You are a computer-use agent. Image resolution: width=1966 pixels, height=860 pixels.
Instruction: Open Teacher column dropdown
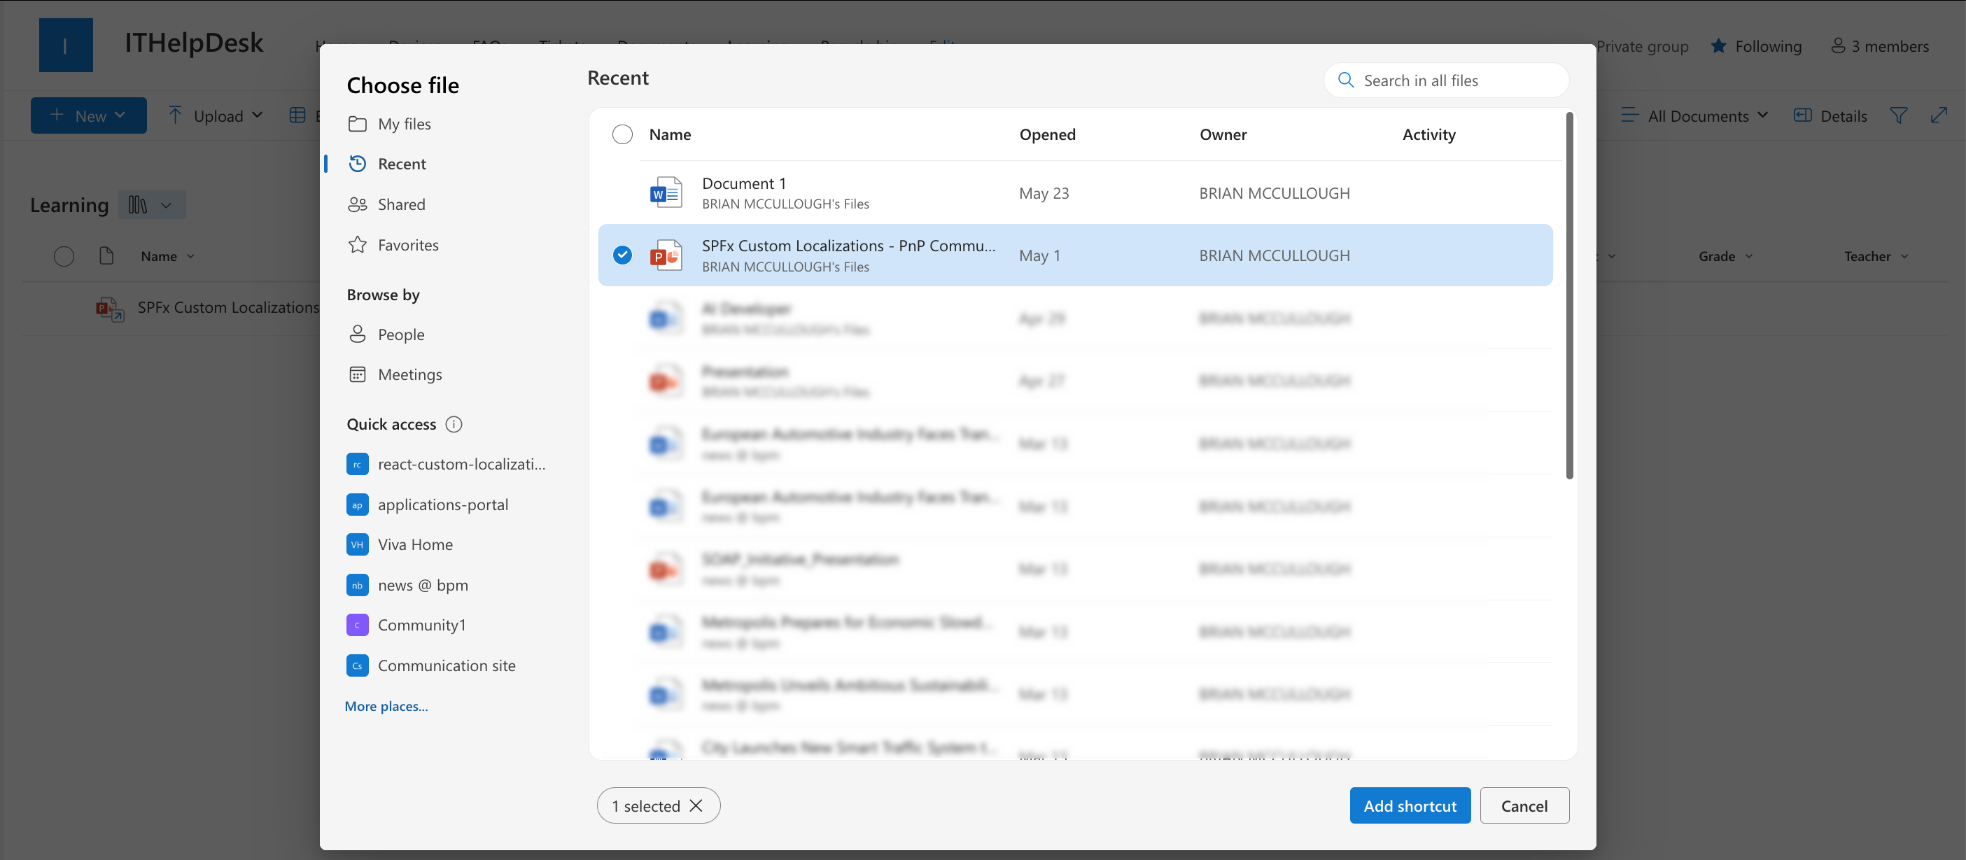[x=1877, y=256]
